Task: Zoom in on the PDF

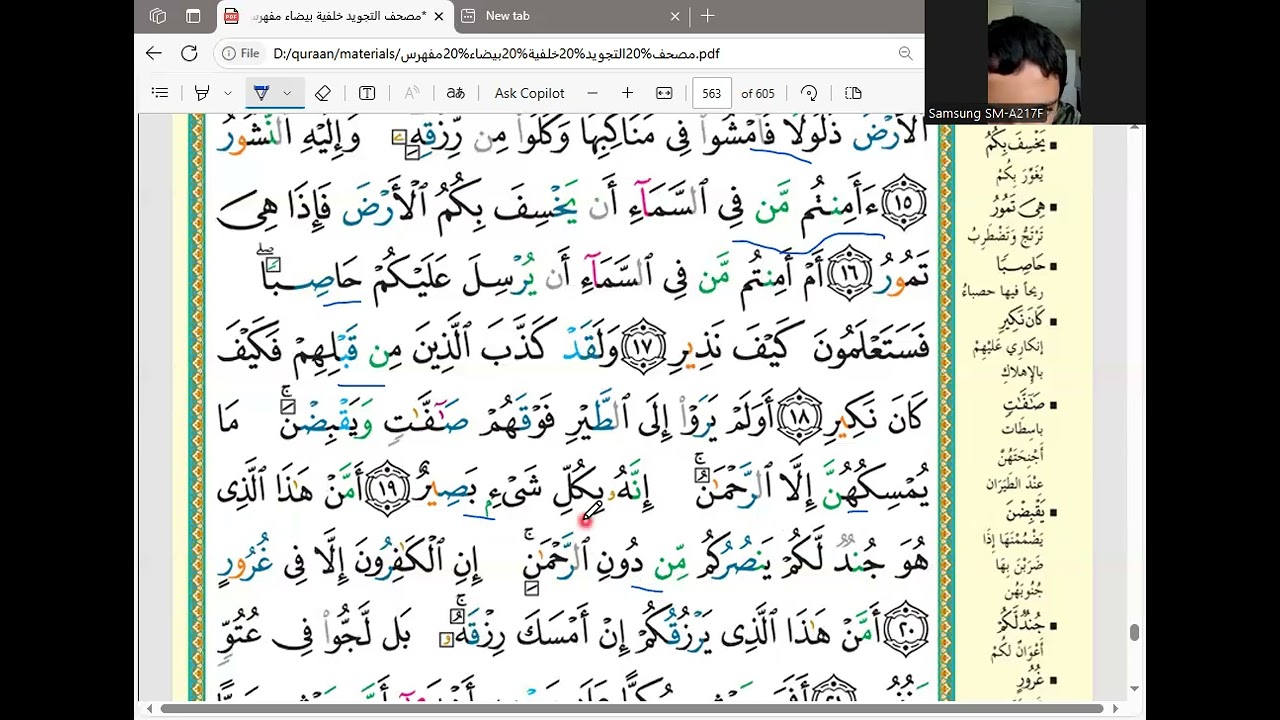Action: (x=627, y=93)
